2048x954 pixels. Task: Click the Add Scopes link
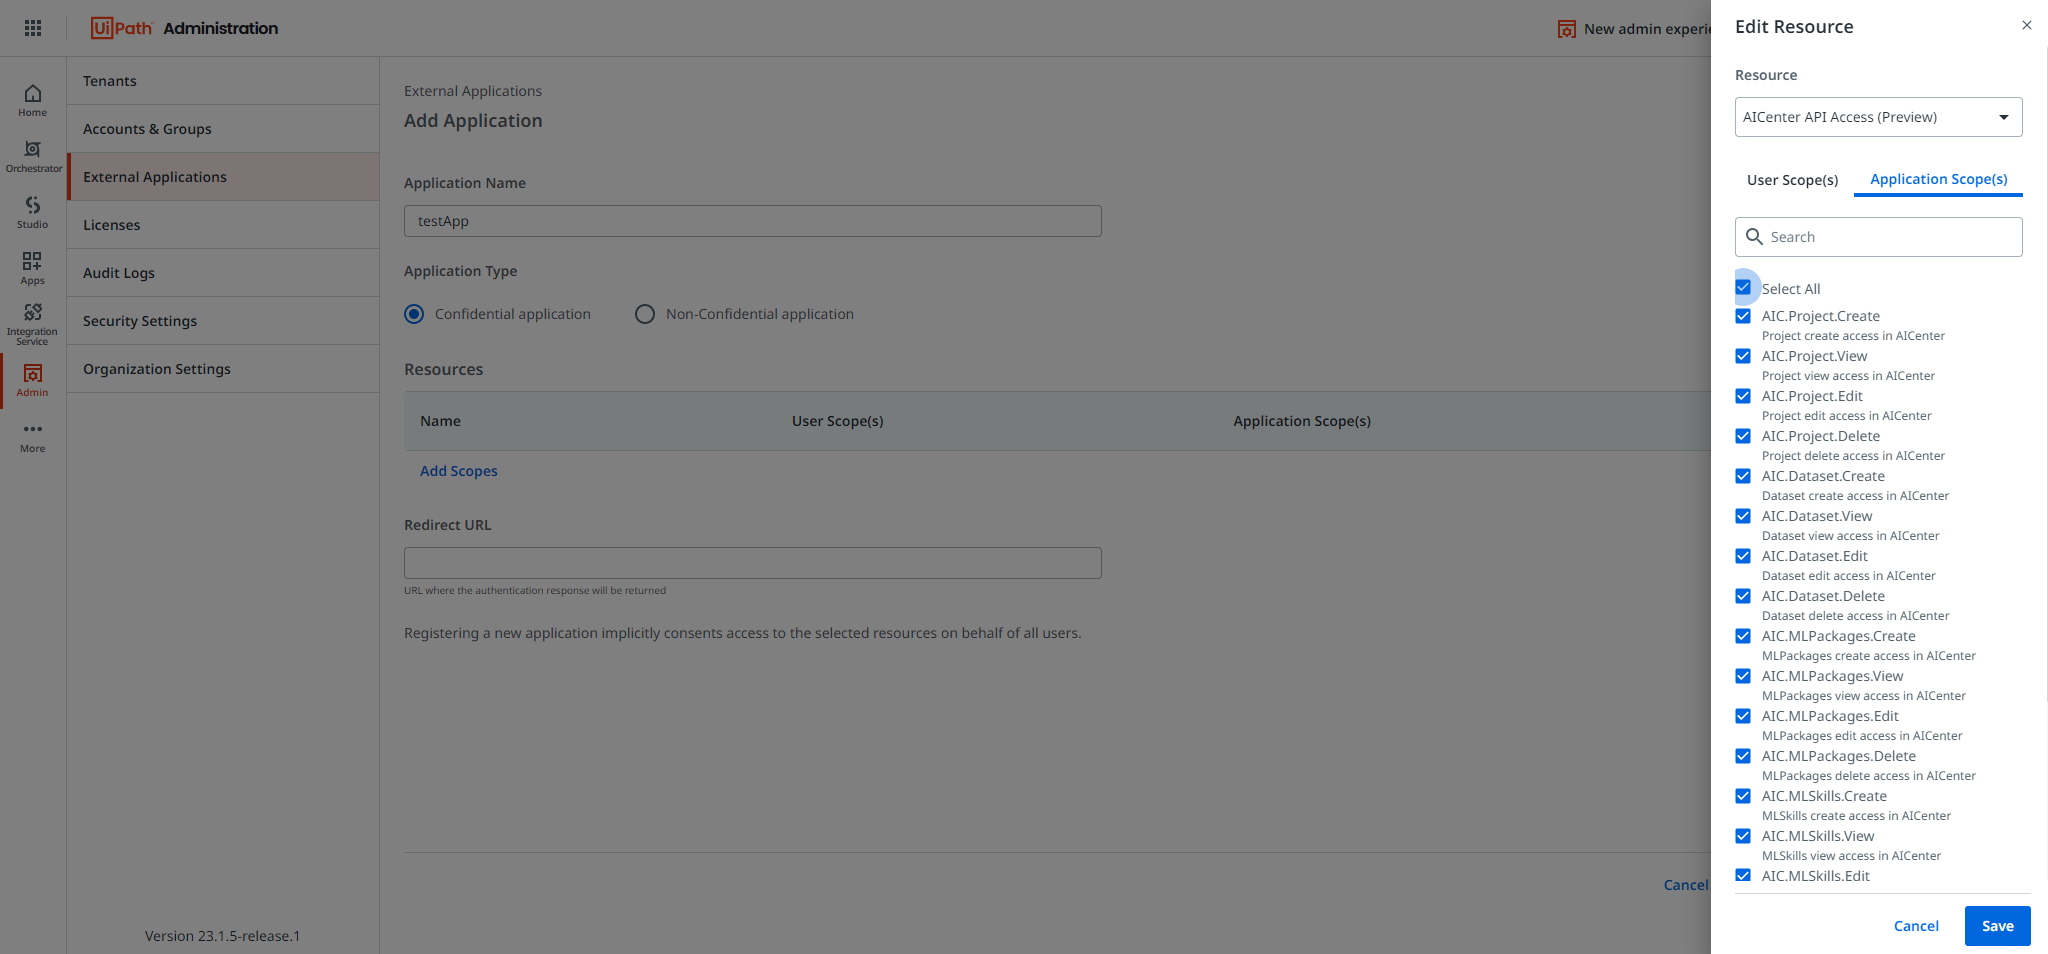pyautogui.click(x=458, y=471)
